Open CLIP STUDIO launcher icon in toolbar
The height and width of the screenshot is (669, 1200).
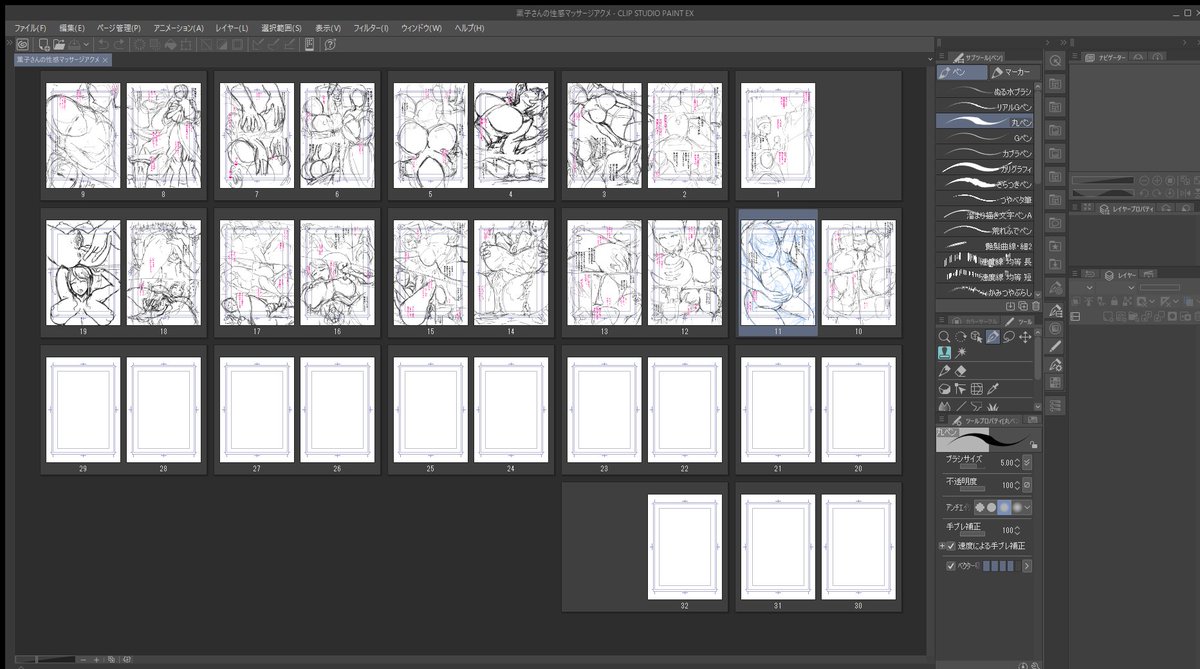(x=21, y=45)
